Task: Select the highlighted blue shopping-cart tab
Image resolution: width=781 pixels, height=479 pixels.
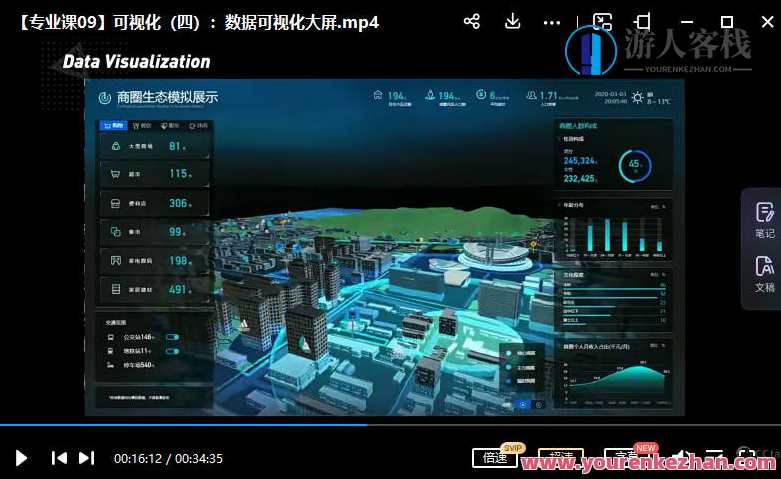Action: [x=113, y=125]
